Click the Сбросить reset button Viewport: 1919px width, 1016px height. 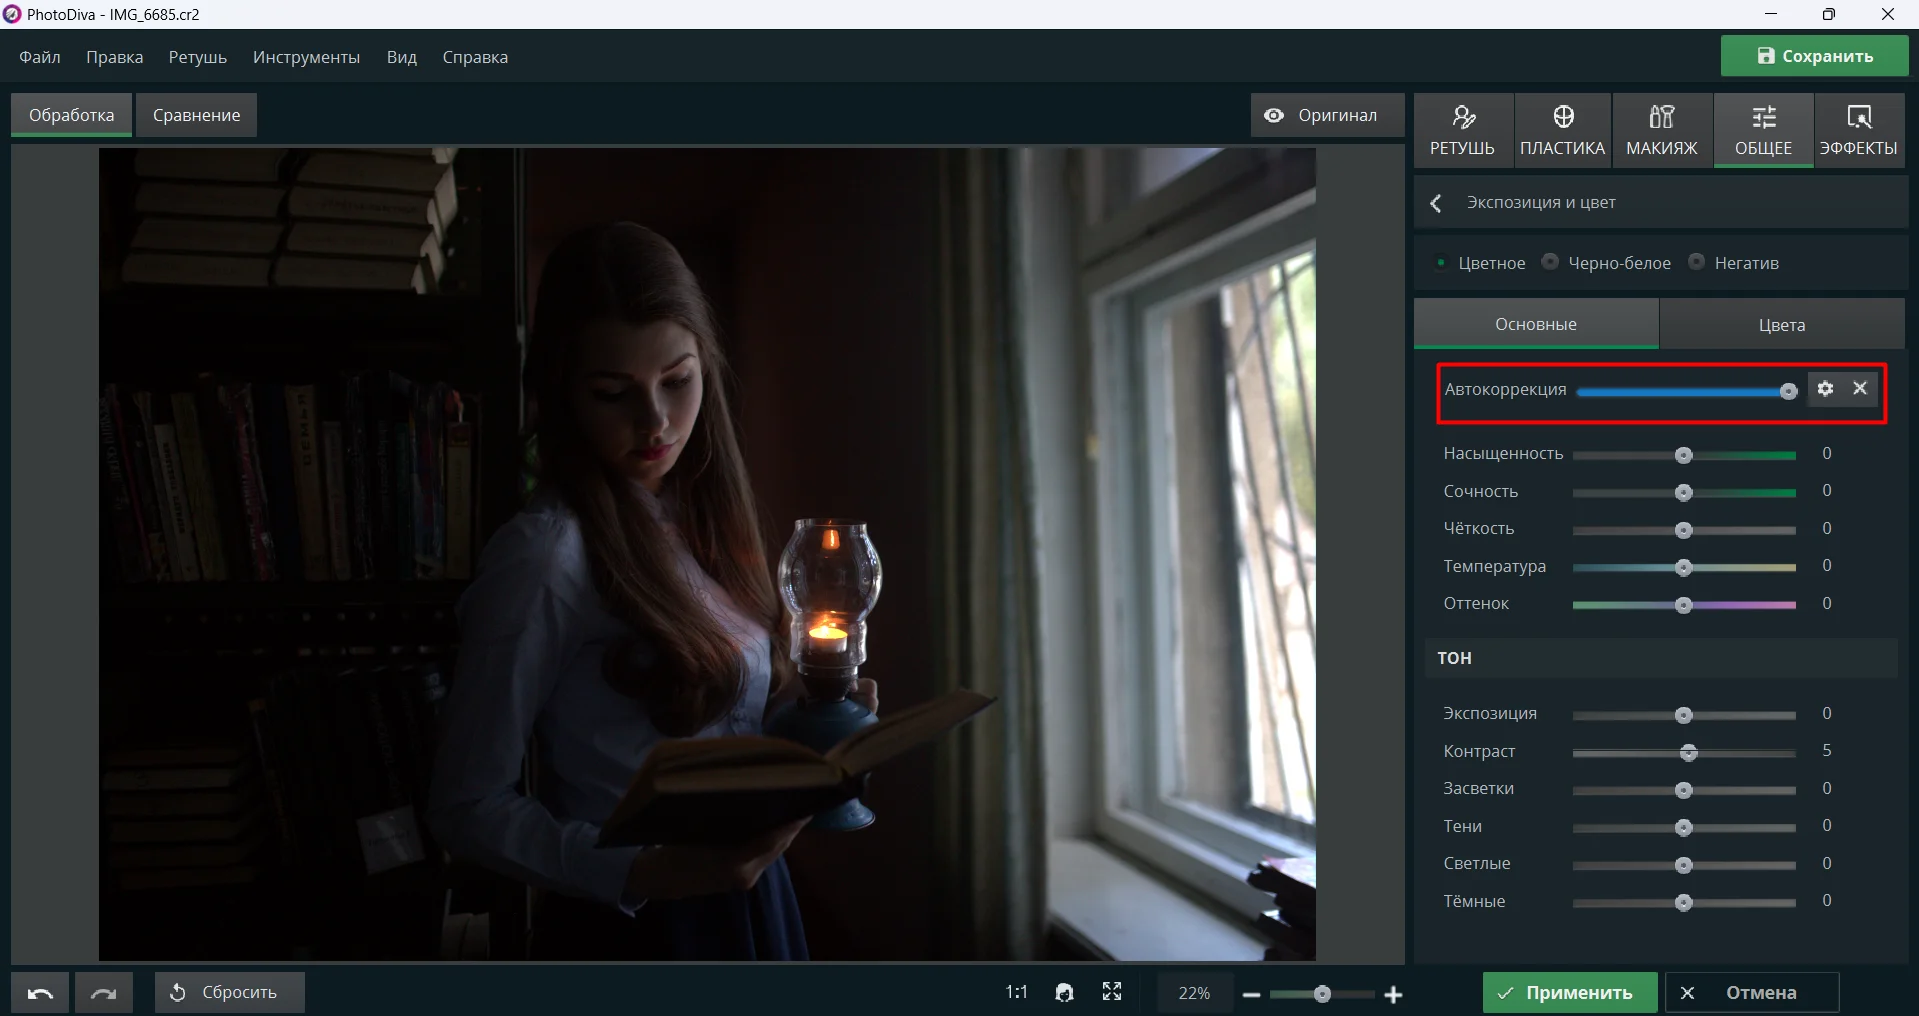click(x=229, y=993)
